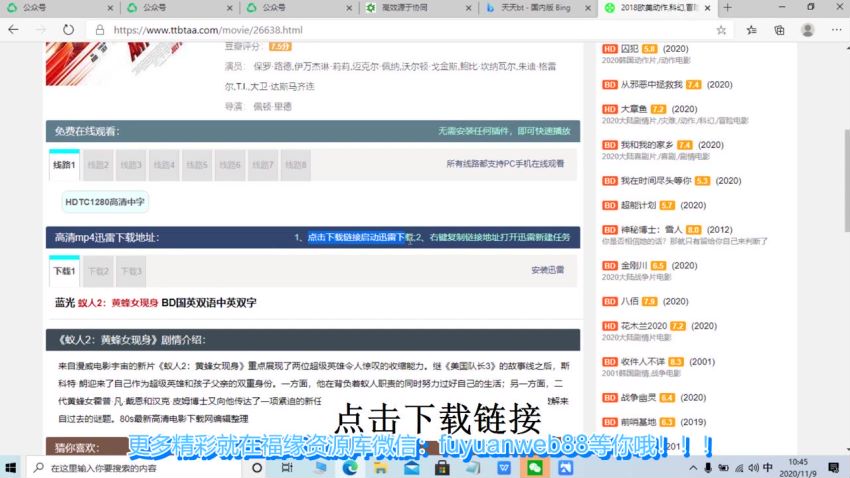Close the 2018欧美动作科幻 tab

tap(707, 8)
